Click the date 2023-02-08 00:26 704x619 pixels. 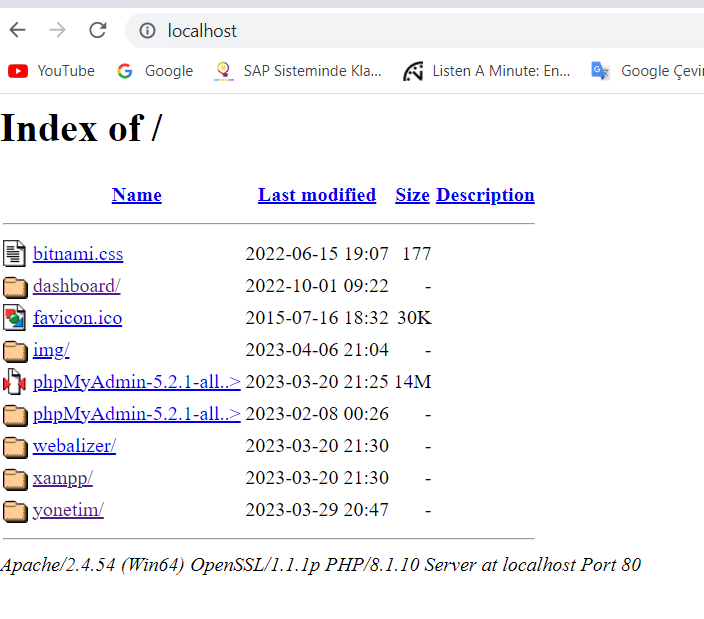point(317,414)
